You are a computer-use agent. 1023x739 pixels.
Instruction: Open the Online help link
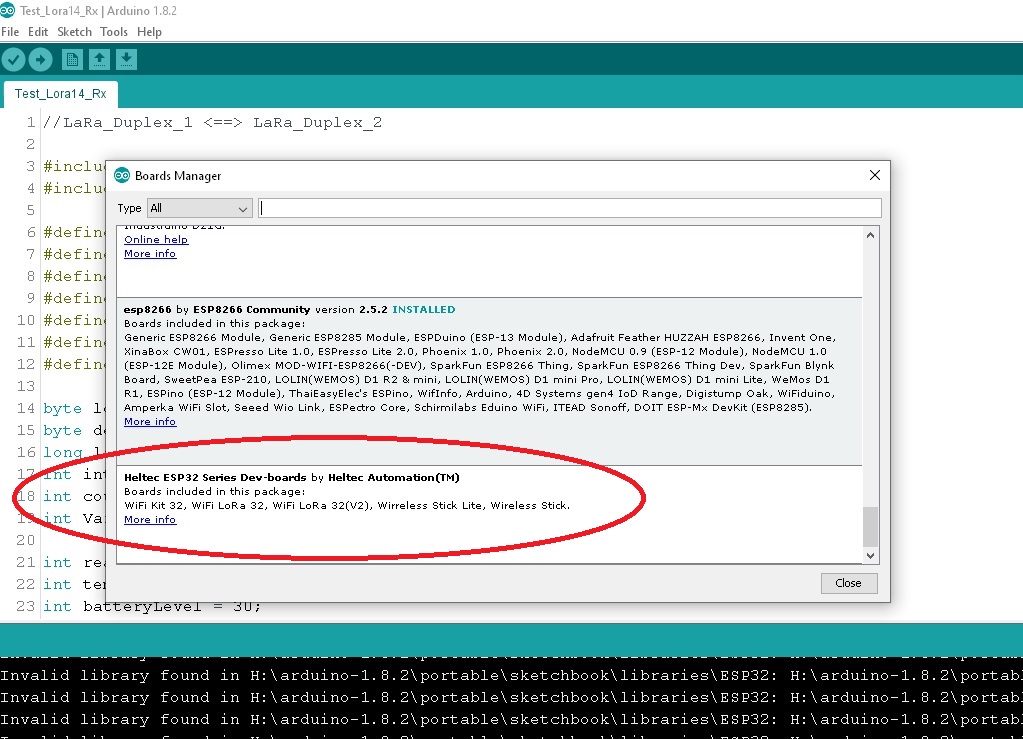156,239
